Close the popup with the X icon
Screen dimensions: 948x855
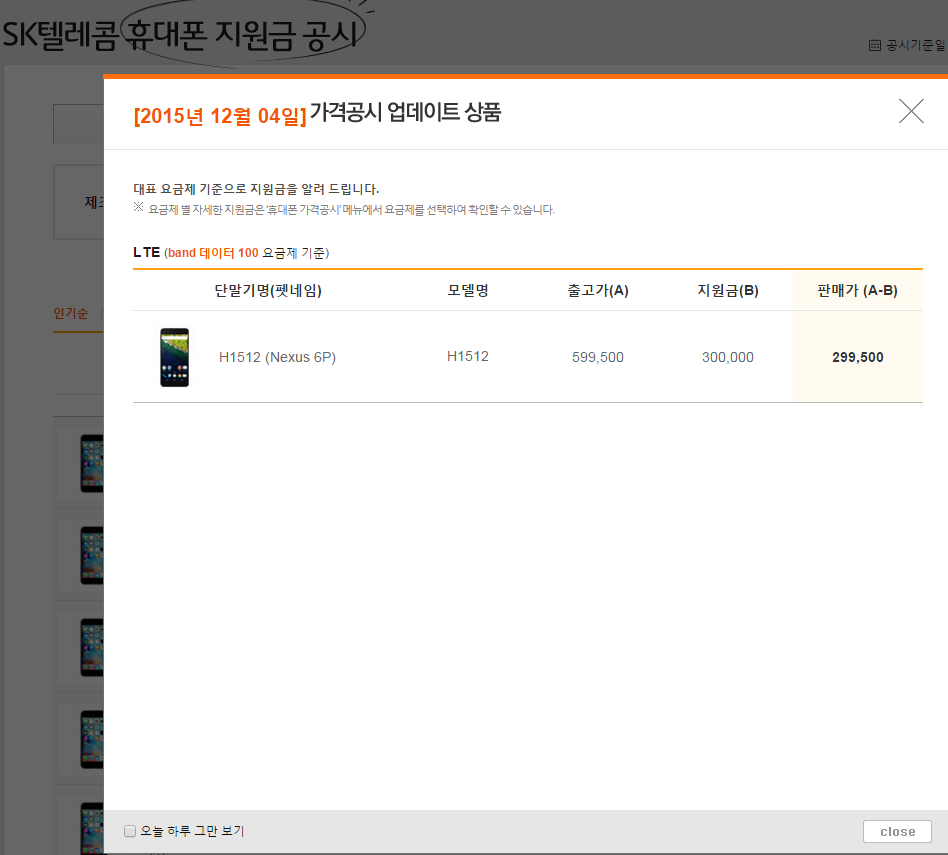pos(911,111)
